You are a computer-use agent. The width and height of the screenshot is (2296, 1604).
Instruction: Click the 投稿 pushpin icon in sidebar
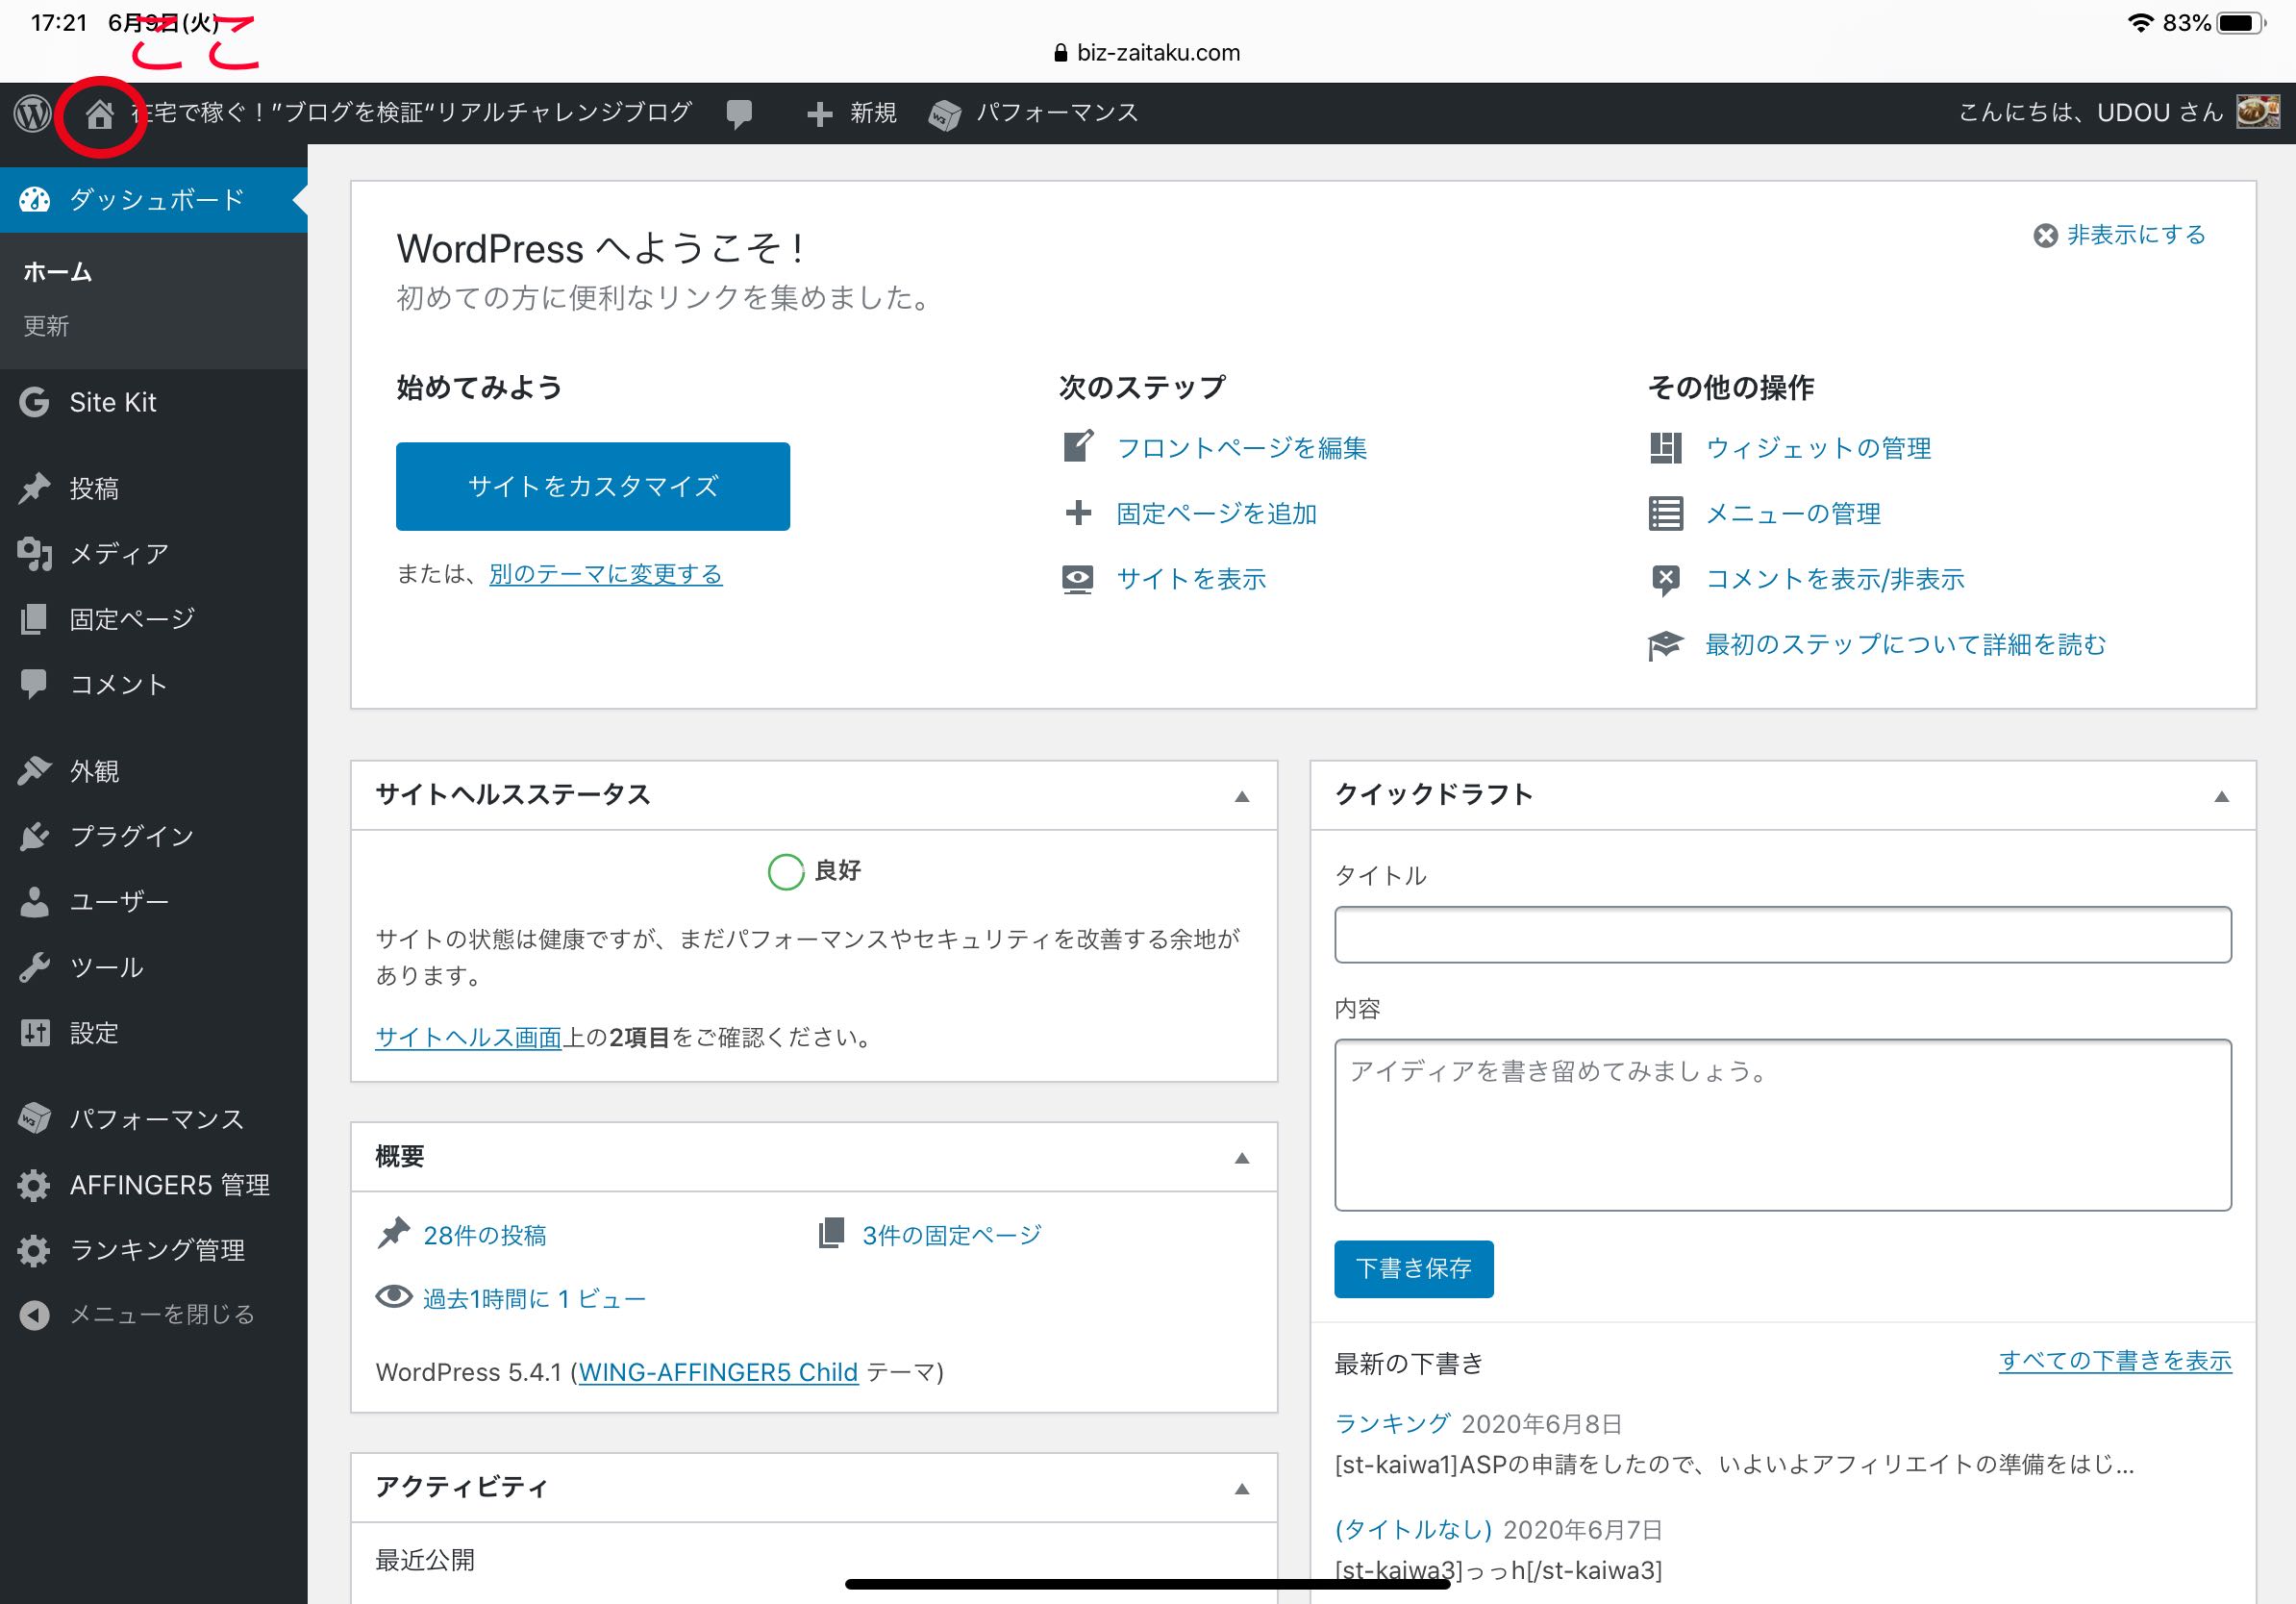pos(34,488)
